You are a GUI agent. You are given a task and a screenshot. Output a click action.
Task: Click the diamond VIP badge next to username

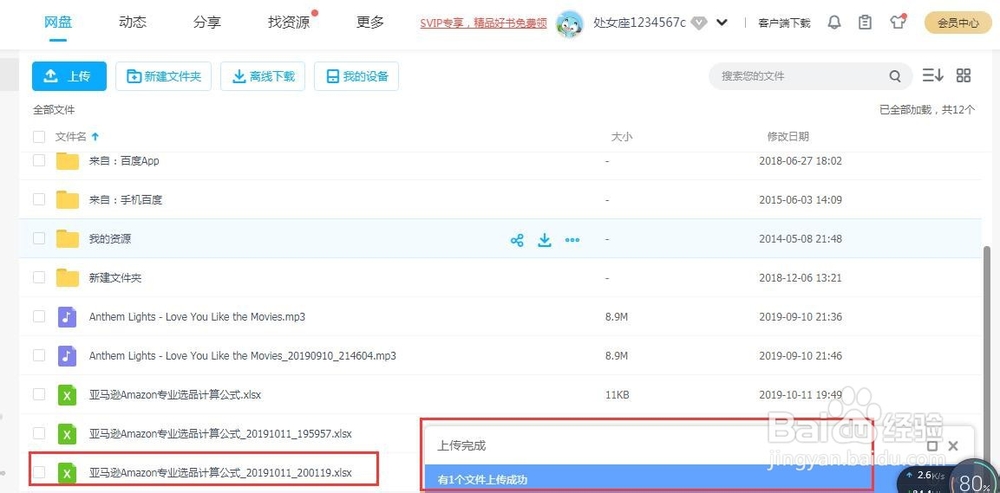699,23
